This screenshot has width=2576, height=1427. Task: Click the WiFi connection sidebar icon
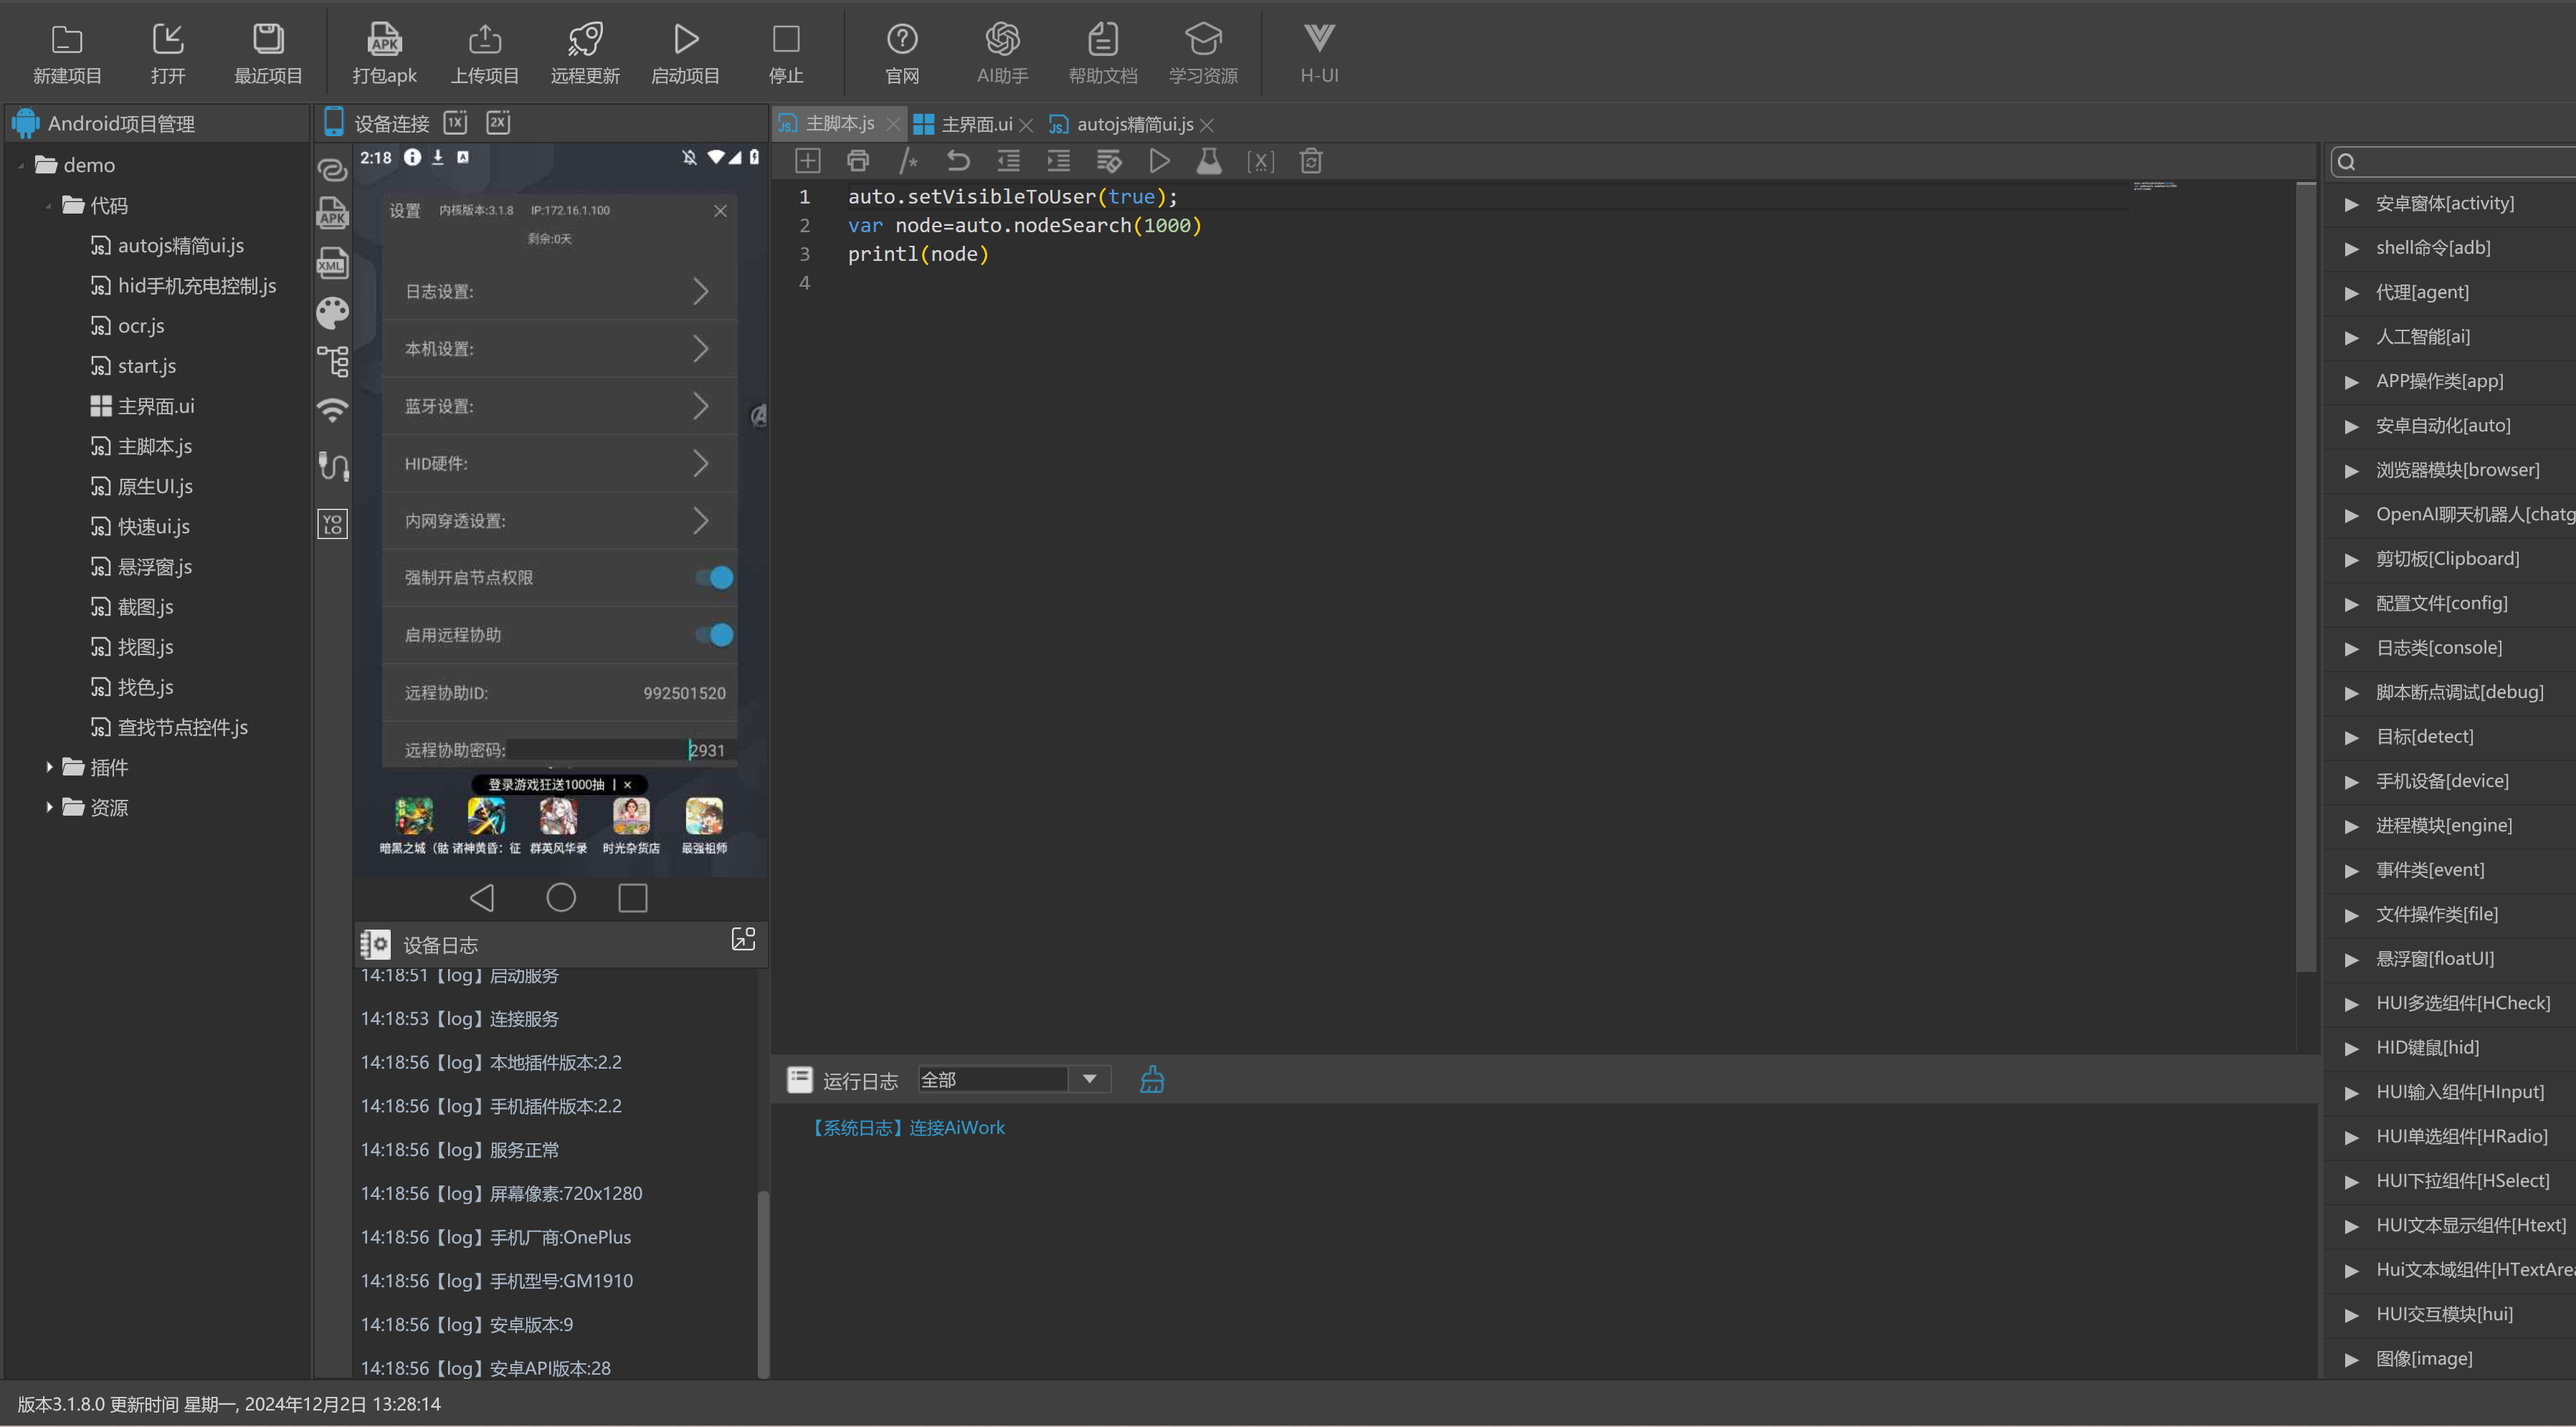tap(333, 410)
